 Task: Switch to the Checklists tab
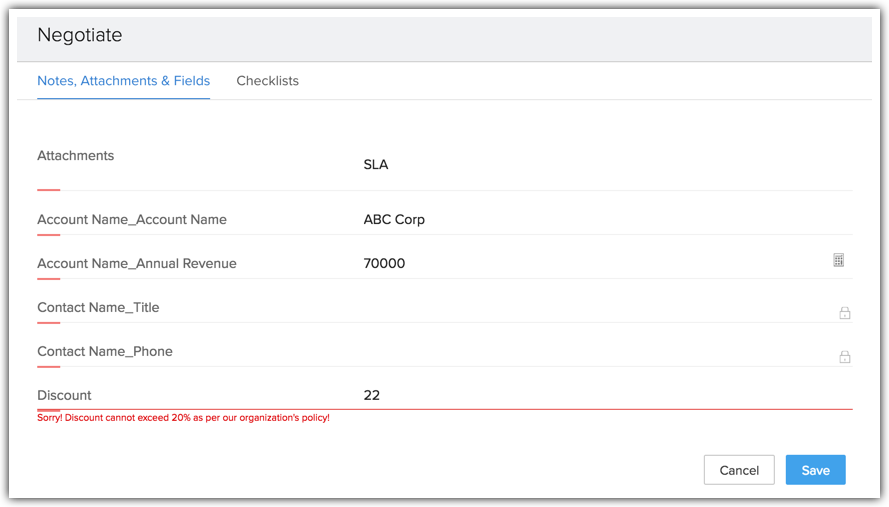click(267, 81)
